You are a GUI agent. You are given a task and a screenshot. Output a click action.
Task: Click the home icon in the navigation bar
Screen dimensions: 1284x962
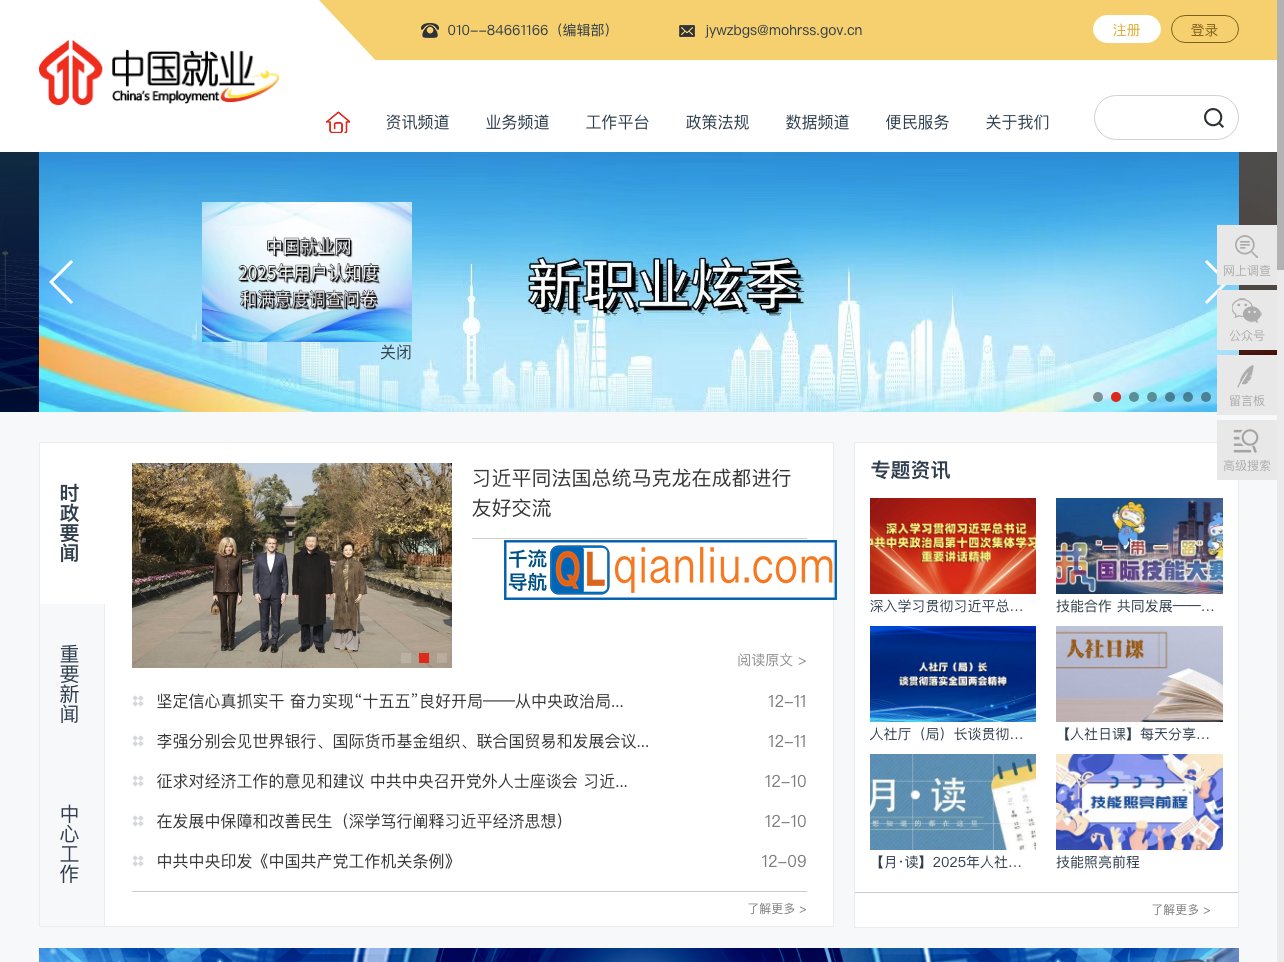(x=337, y=121)
